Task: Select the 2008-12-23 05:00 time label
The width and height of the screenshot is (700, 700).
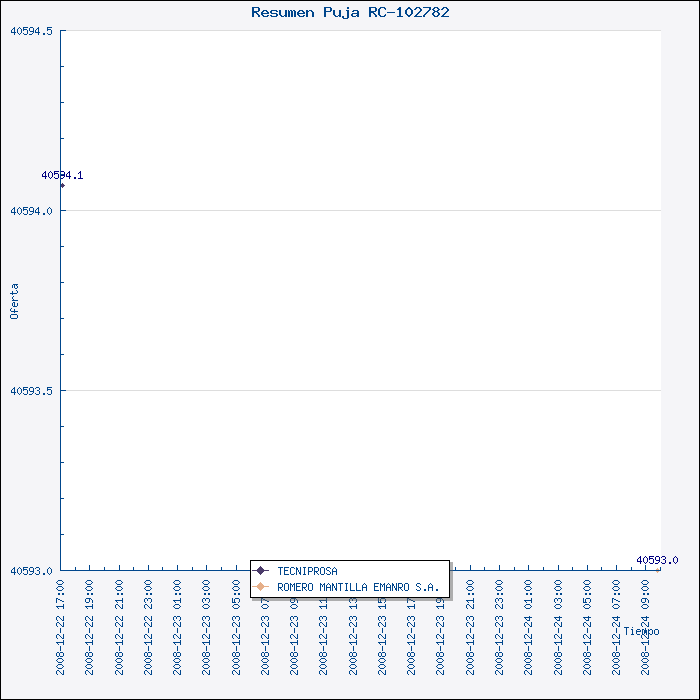Action: (237, 626)
